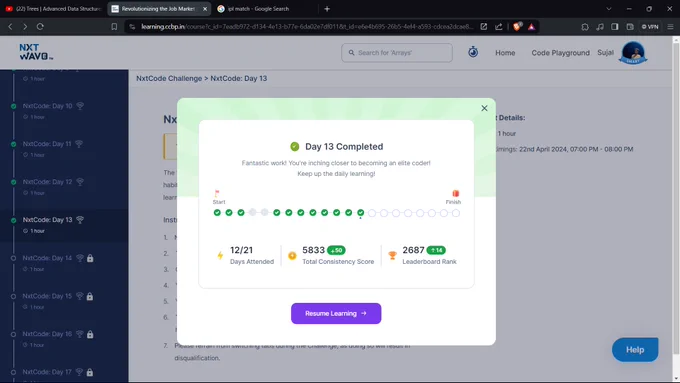Click the timer icon beside search
This screenshot has width=680, height=383.
point(473,52)
